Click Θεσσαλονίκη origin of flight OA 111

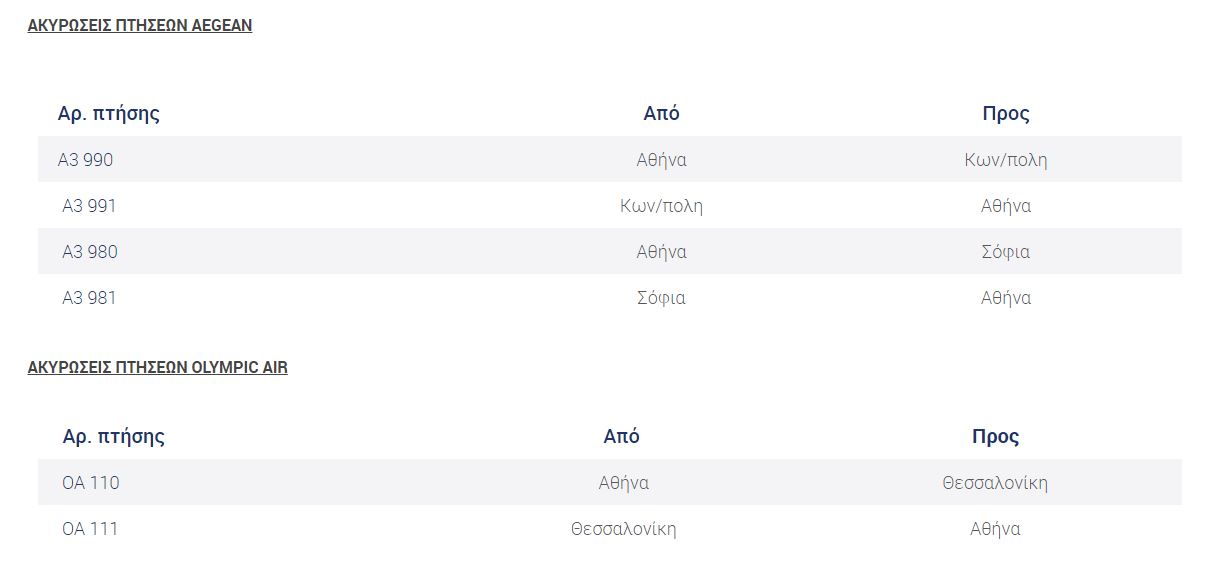623,529
